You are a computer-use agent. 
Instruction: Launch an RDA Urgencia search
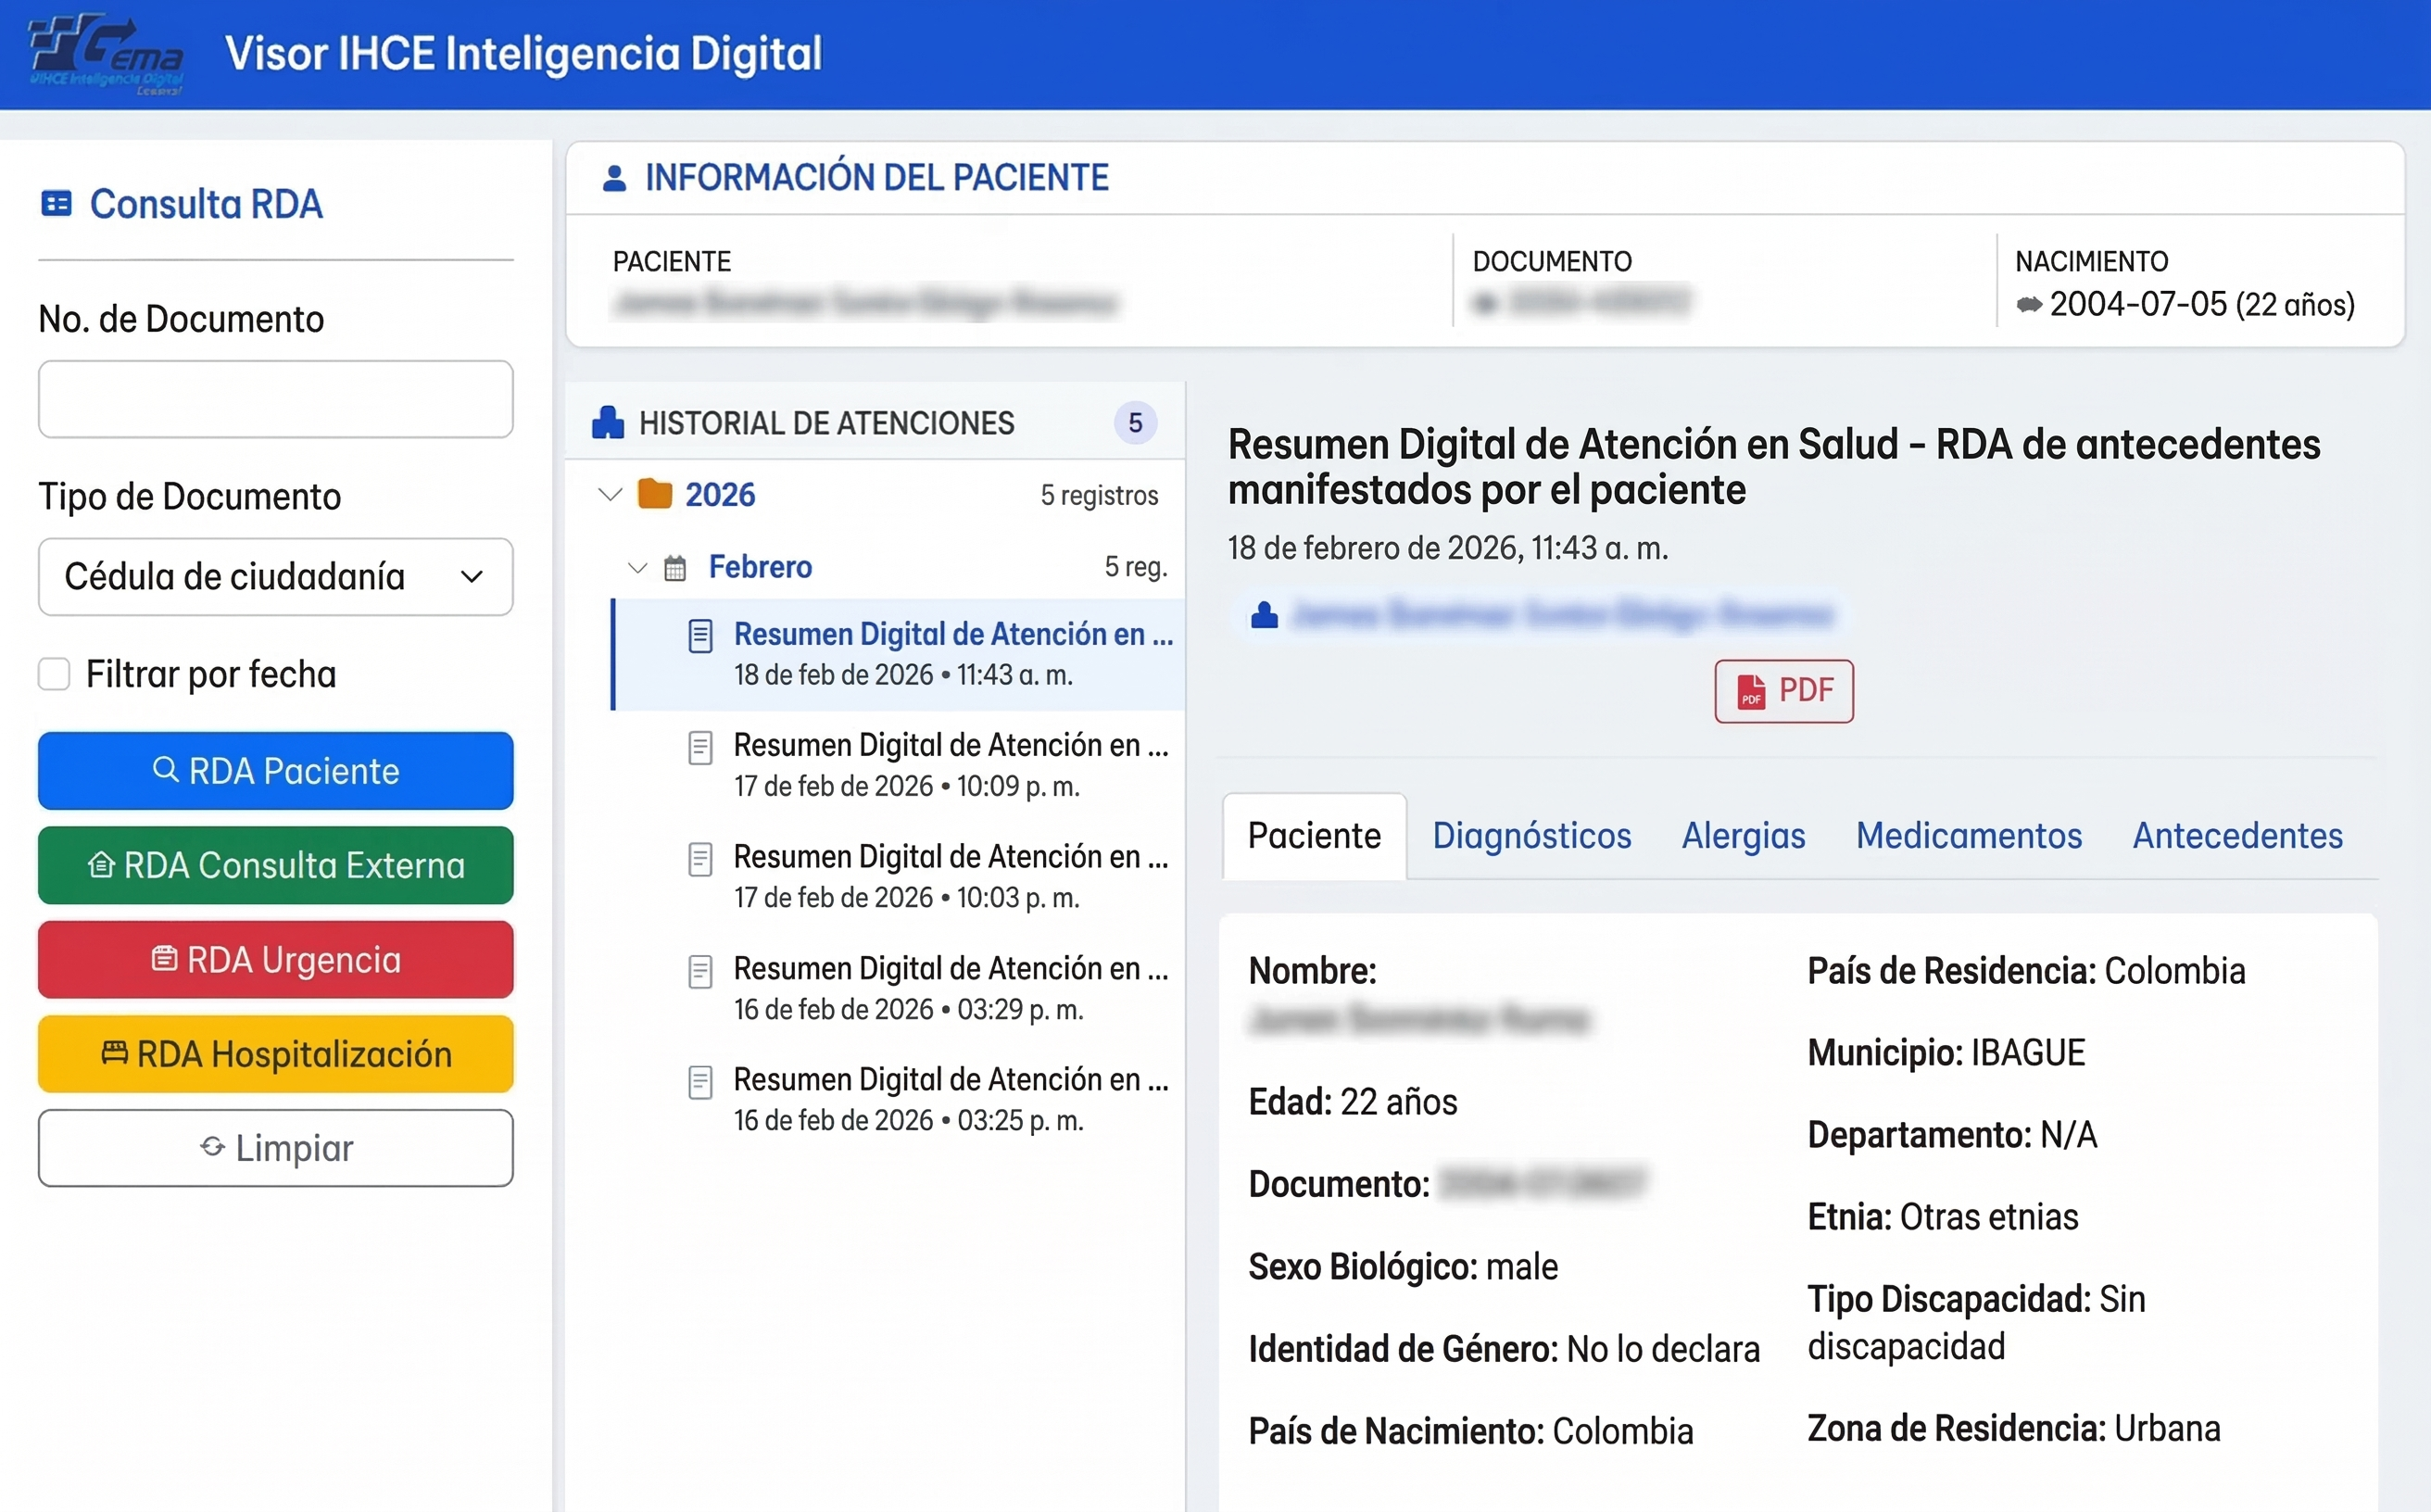(x=275, y=959)
